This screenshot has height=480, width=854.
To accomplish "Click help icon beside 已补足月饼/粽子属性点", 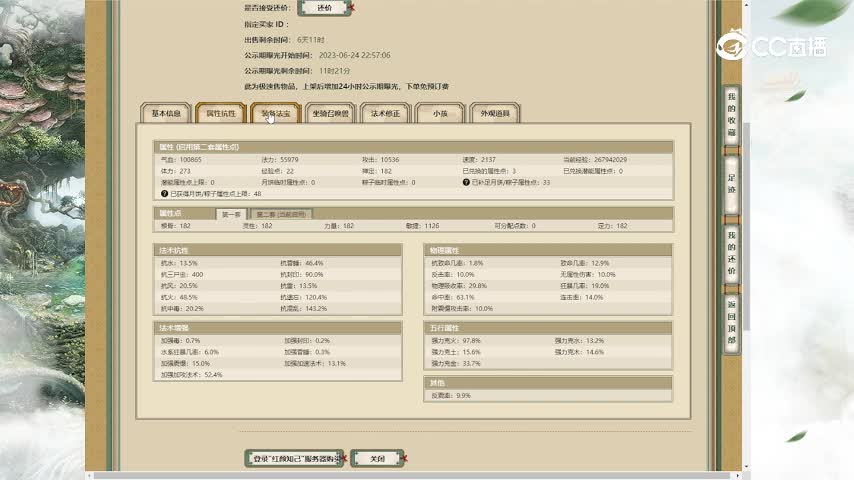I will click(x=466, y=183).
